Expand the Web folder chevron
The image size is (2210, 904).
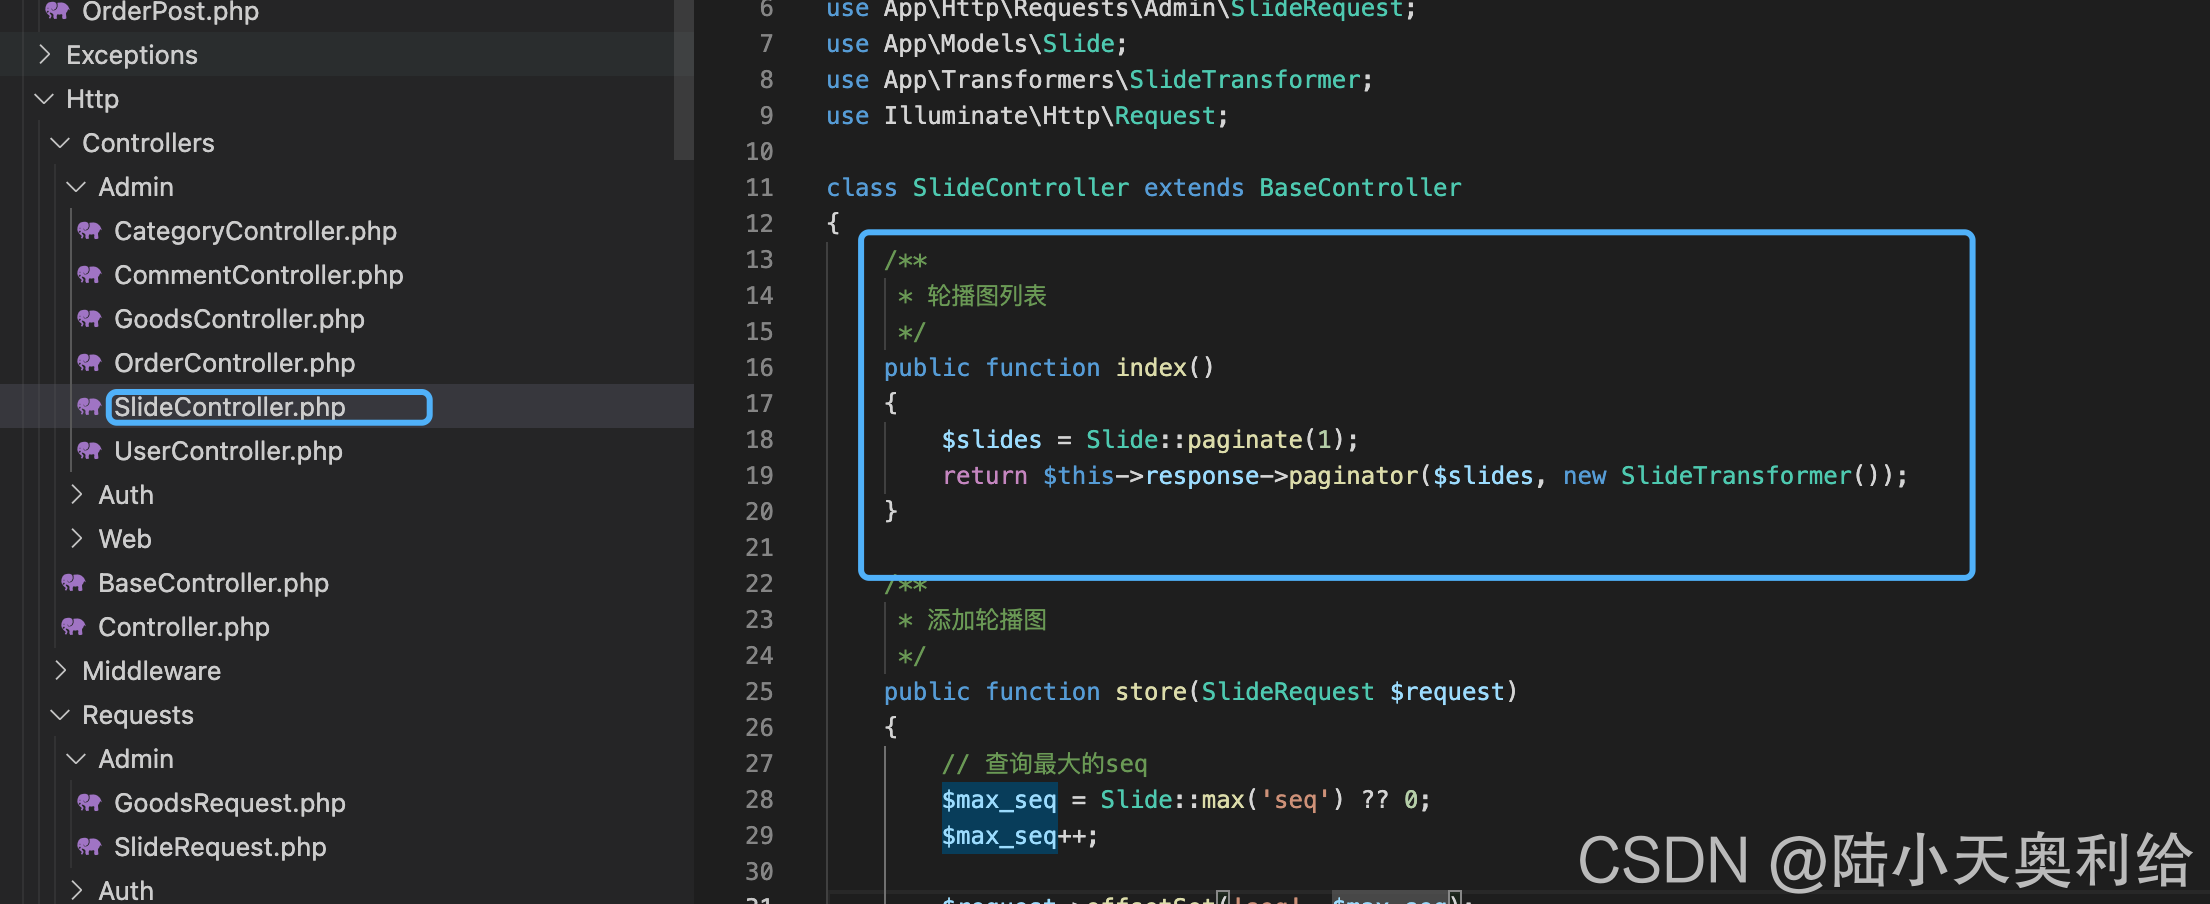pos(76,539)
